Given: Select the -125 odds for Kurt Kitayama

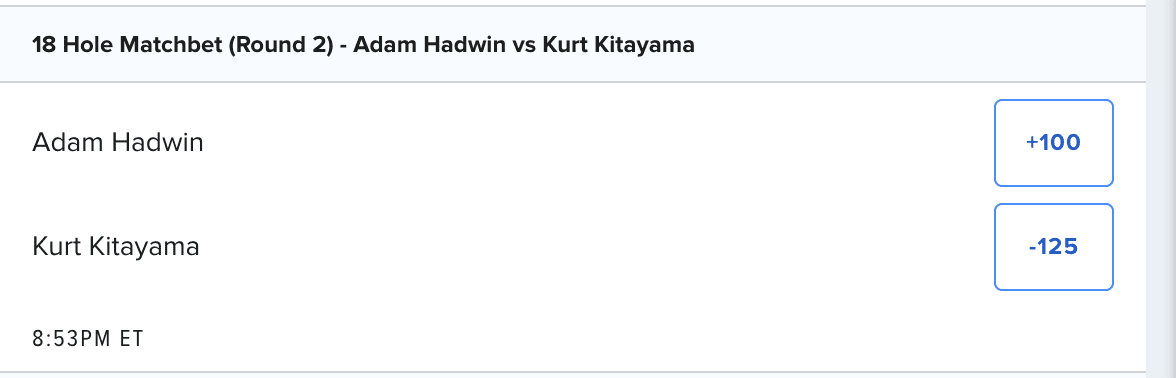Looking at the screenshot, I should 1054,247.
